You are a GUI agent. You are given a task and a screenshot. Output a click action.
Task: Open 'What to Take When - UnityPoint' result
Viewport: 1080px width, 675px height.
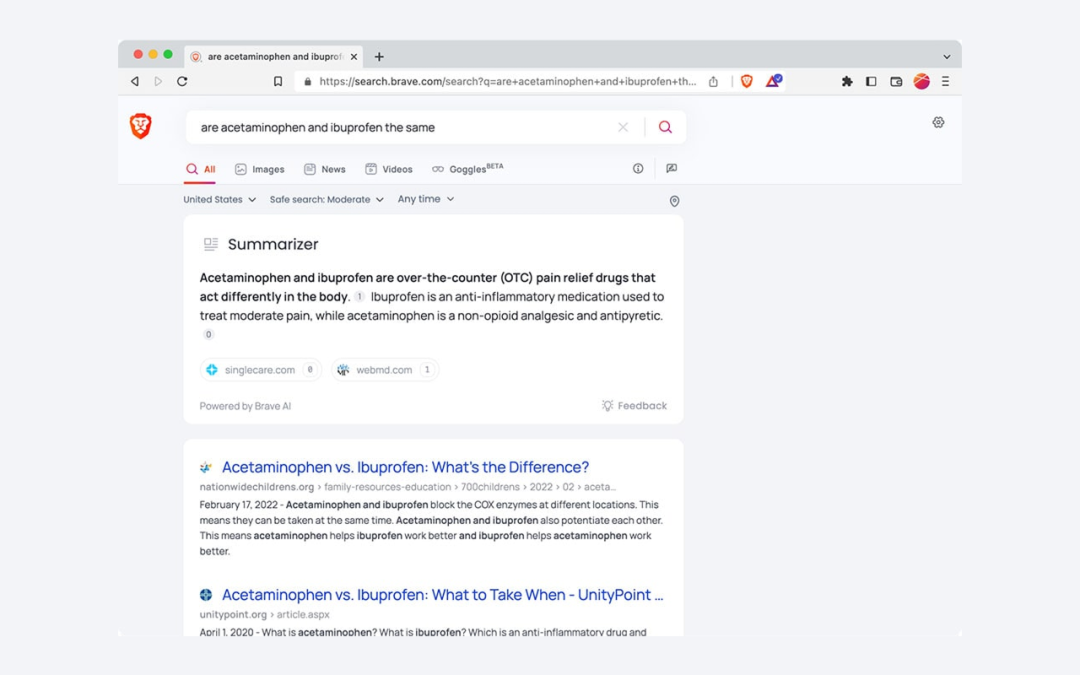442,594
